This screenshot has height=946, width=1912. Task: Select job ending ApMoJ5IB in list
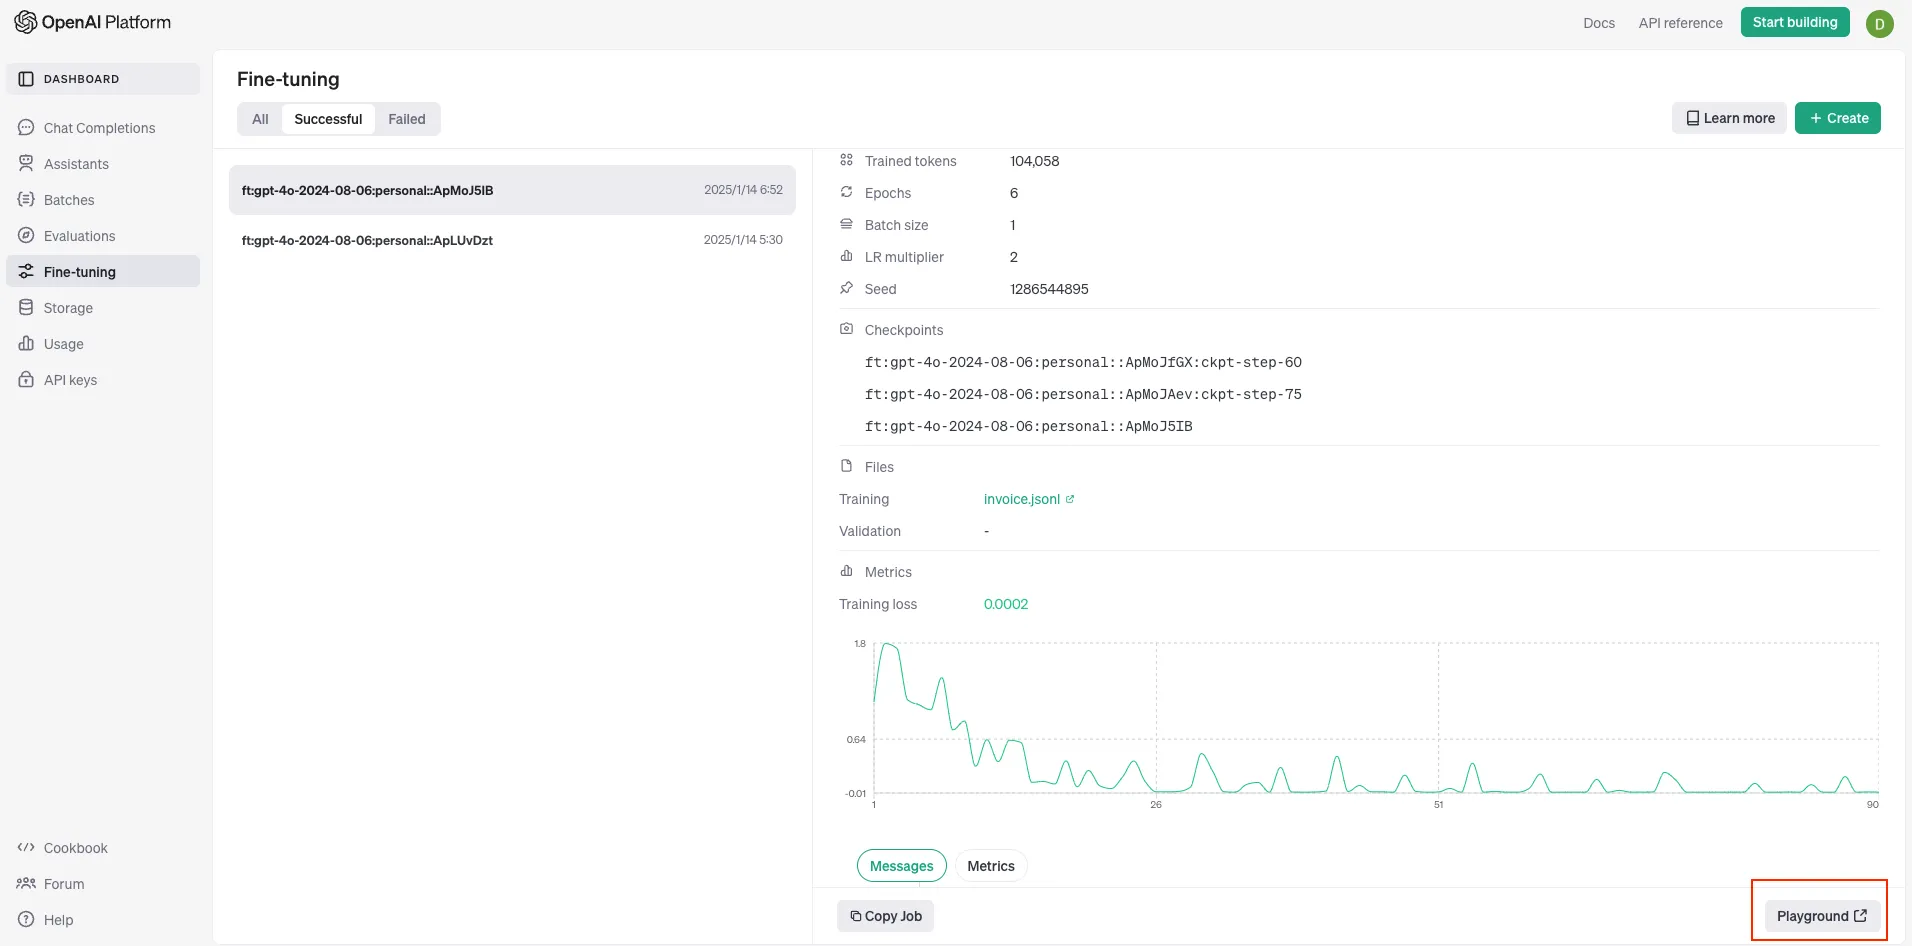tap(512, 190)
